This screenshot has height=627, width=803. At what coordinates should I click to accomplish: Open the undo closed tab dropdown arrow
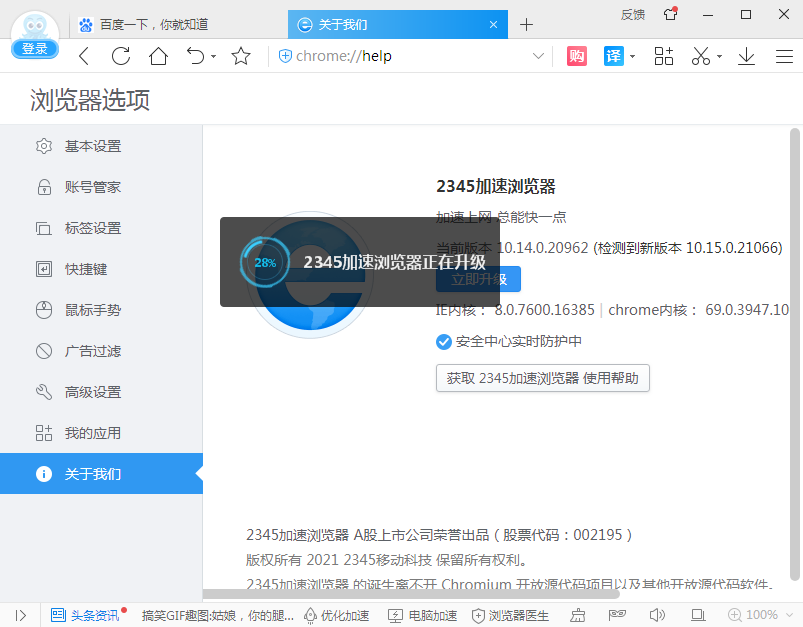tap(213, 56)
